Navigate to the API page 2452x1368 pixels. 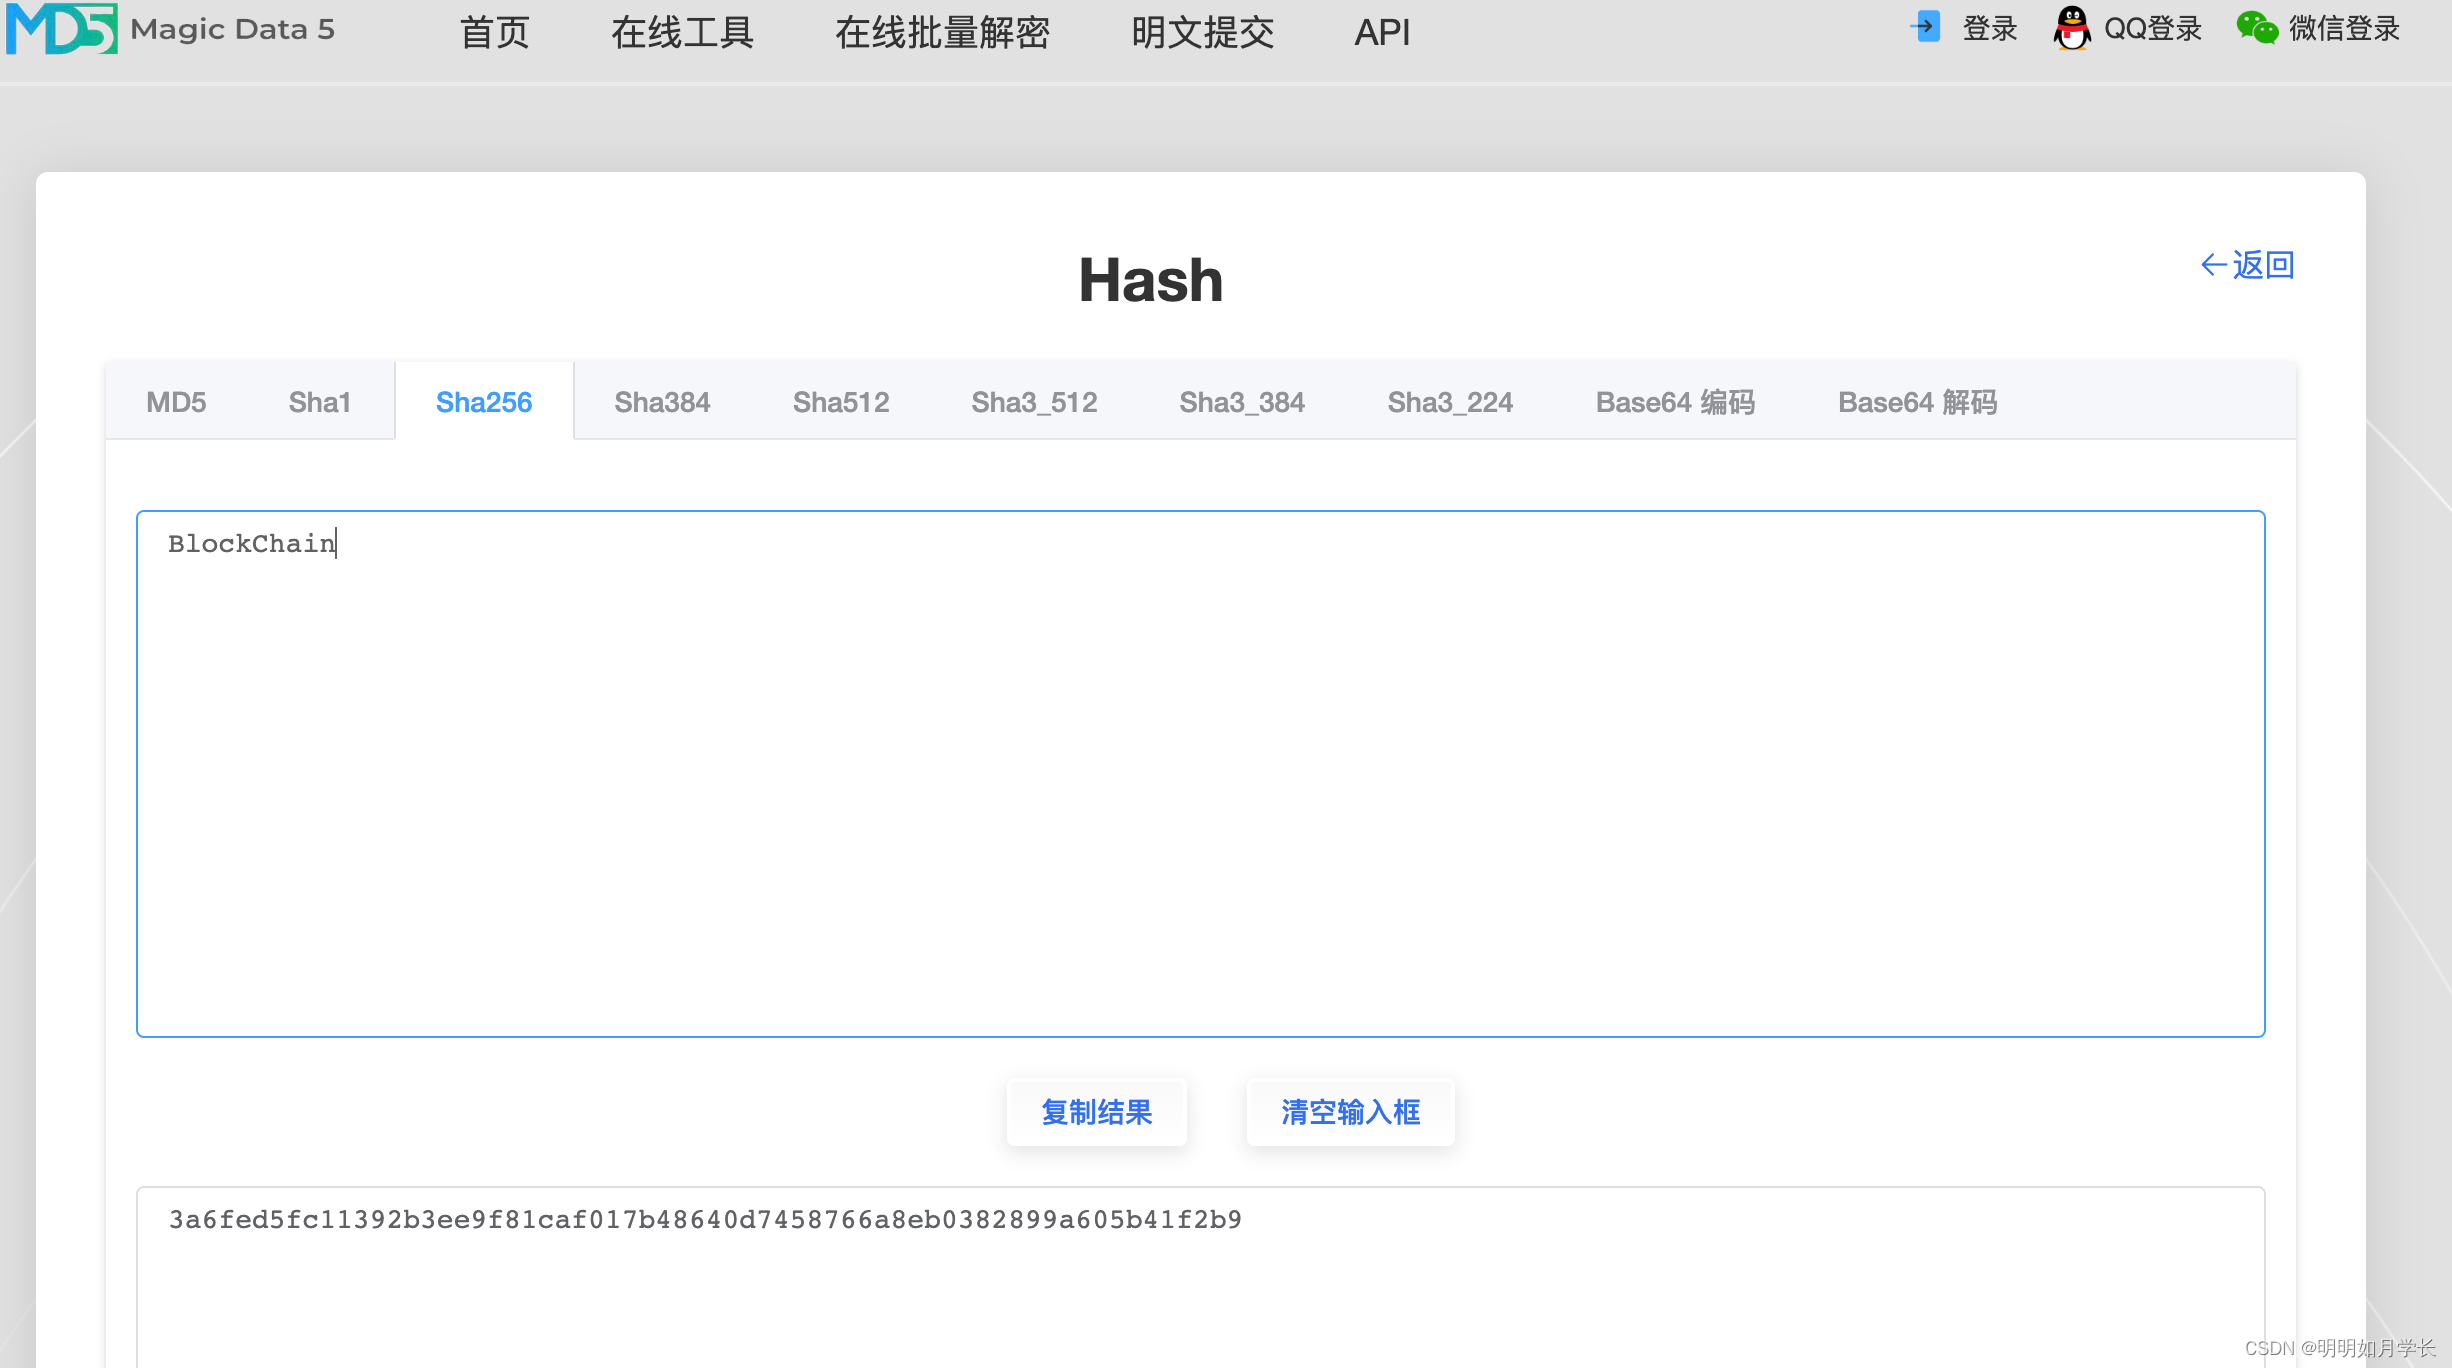[1382, 32]
